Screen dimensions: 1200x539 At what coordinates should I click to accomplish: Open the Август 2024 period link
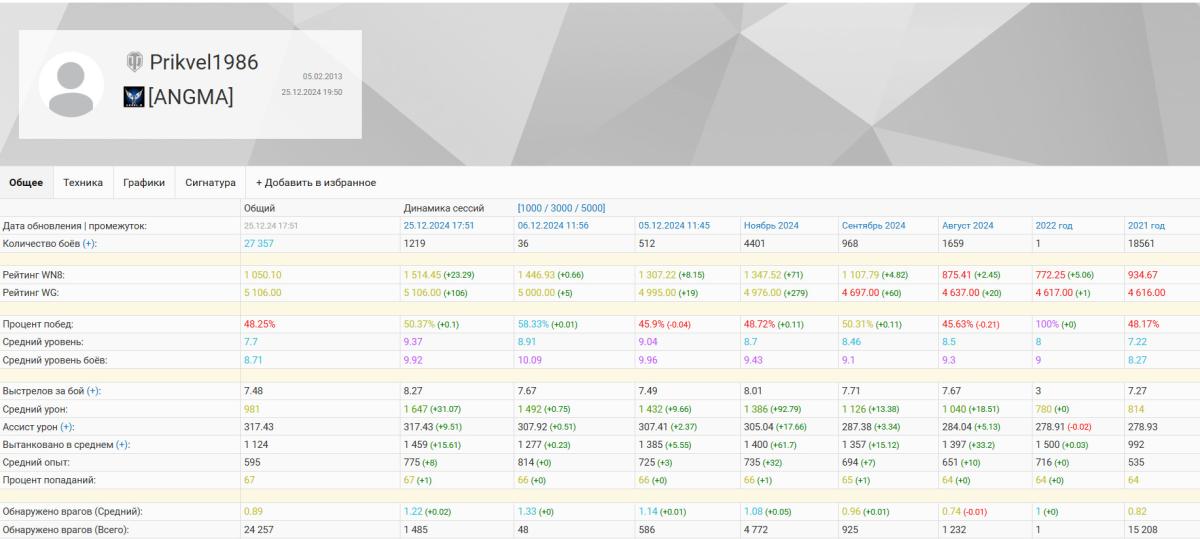click(967, 226)
